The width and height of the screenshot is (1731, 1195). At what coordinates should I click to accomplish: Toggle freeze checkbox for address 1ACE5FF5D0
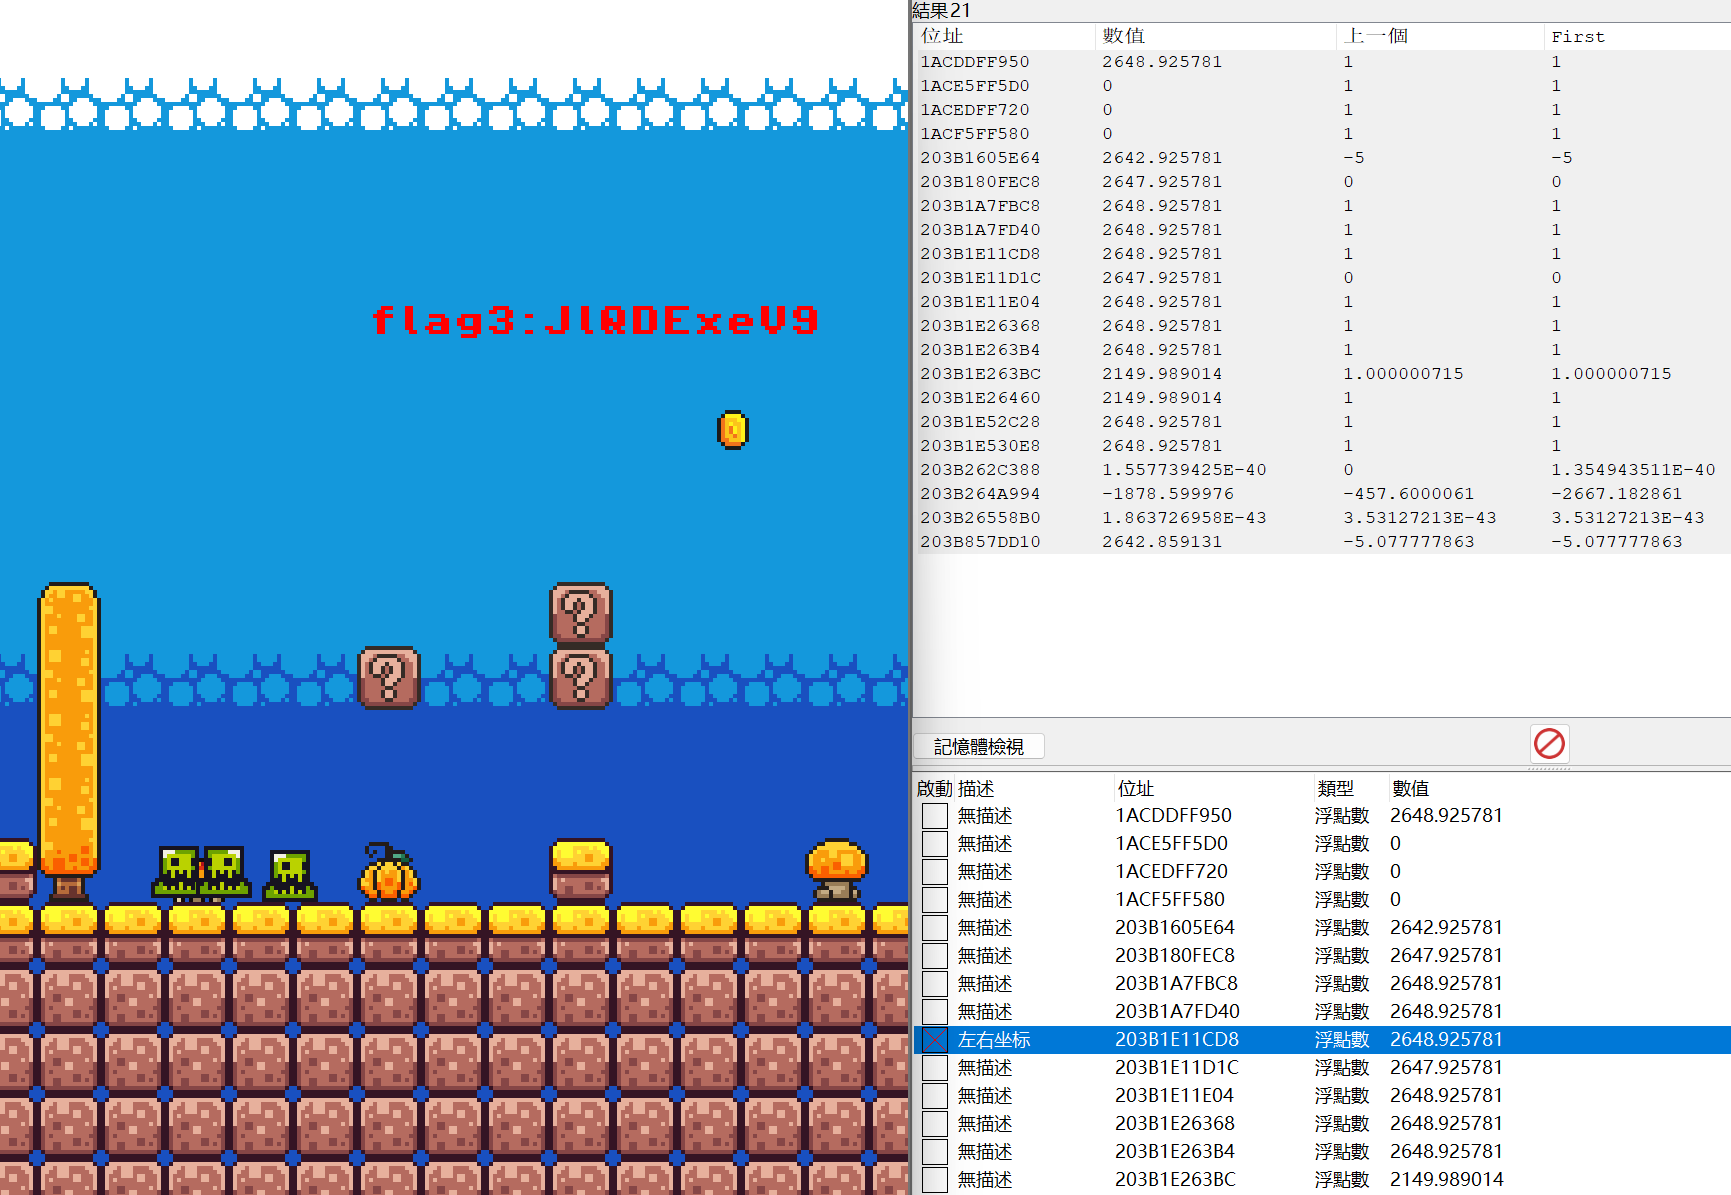[935, 844]
